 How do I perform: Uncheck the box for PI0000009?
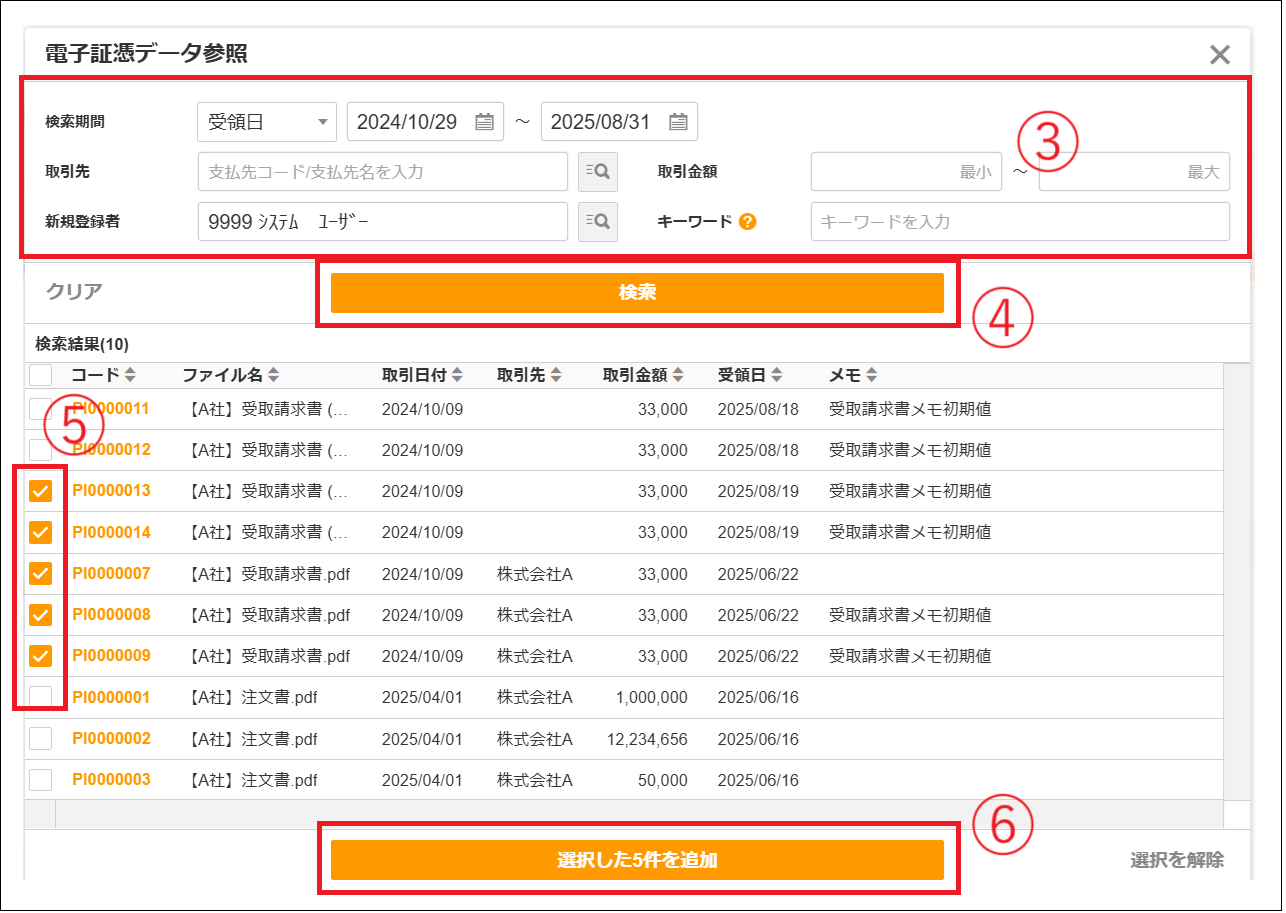[41, 656]
